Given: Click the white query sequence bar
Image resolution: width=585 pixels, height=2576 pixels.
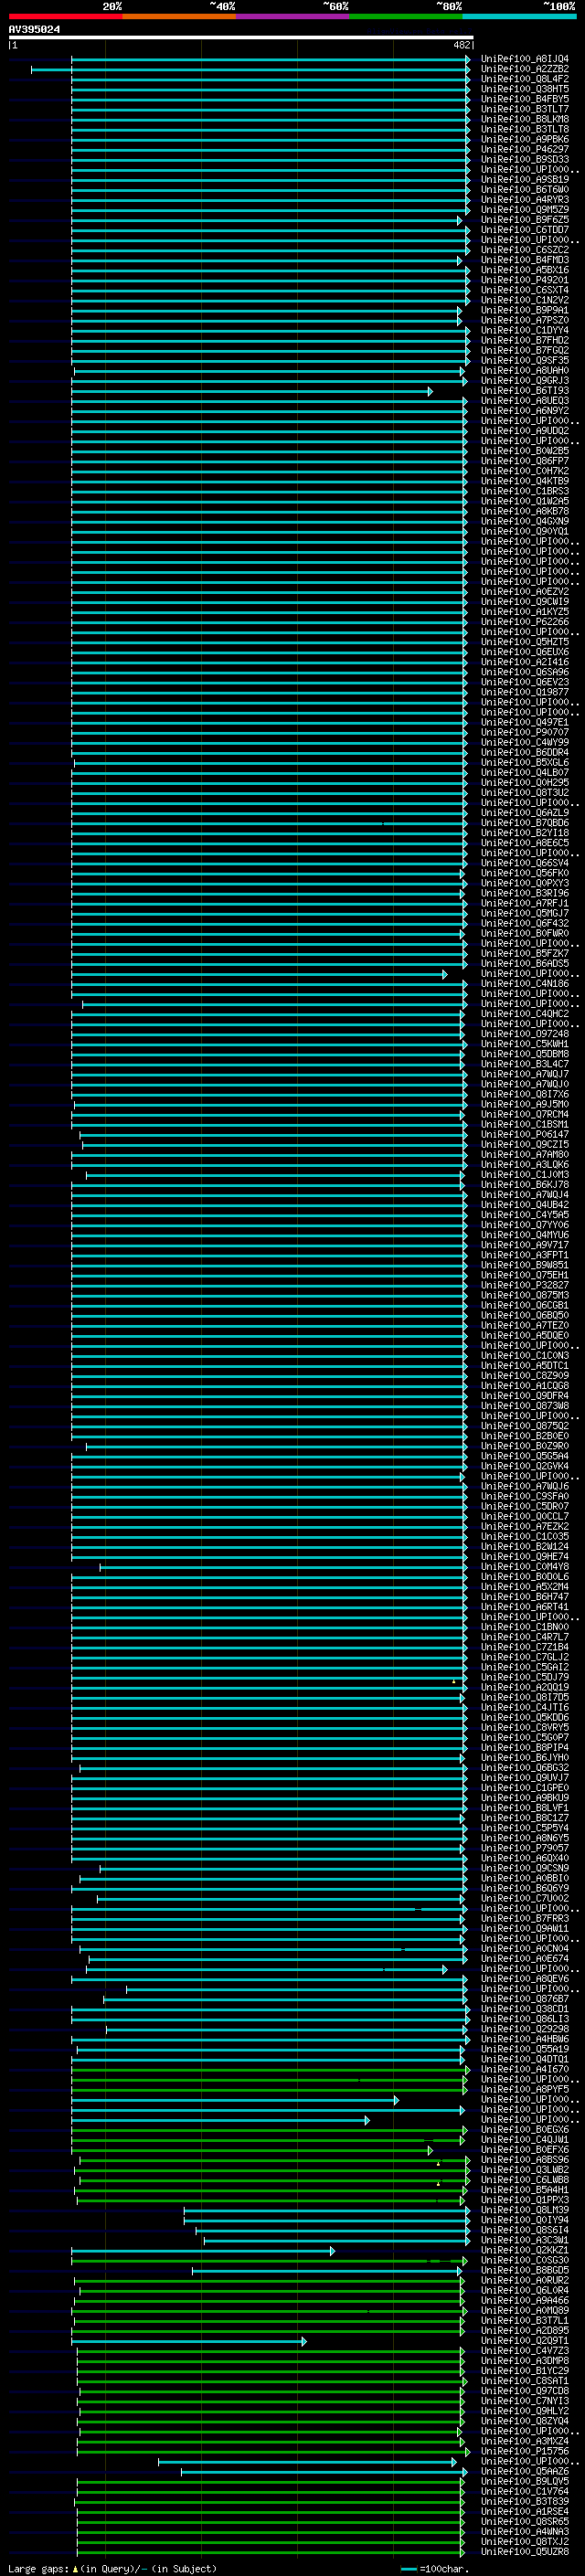Looking at the screenshot, I should [x=241, y=37].
